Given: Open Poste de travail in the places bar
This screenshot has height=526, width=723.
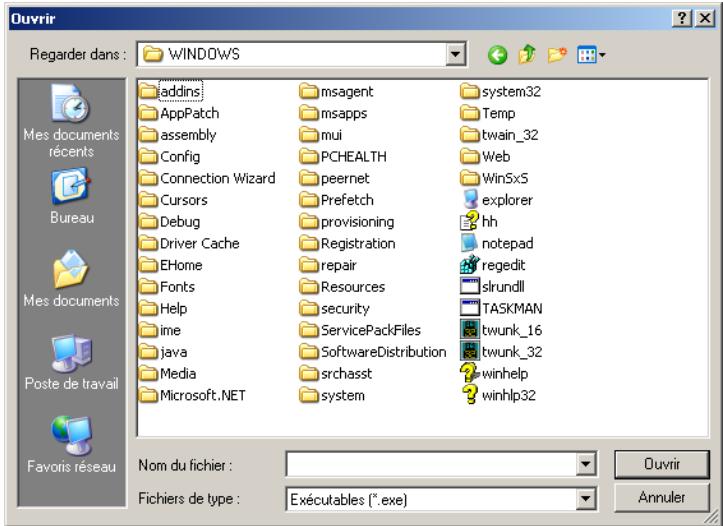Looking at the screenshot, I should pyautogui.click(x=71, y=362).
